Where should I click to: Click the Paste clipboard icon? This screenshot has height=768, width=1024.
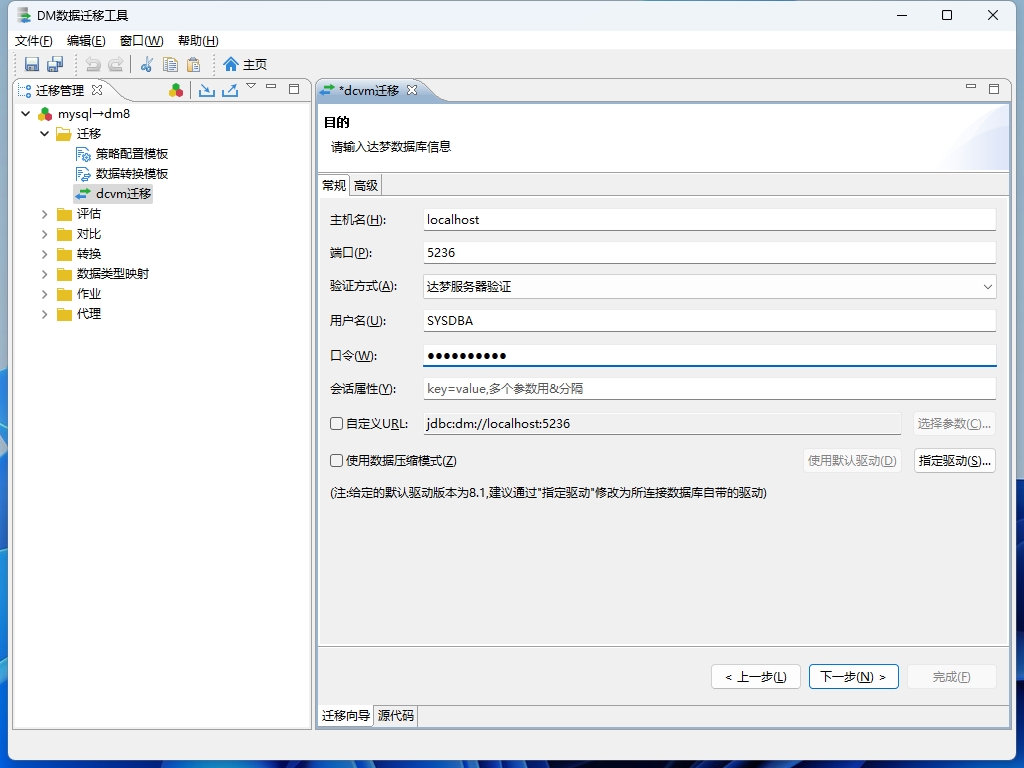(x=193, y=64)
